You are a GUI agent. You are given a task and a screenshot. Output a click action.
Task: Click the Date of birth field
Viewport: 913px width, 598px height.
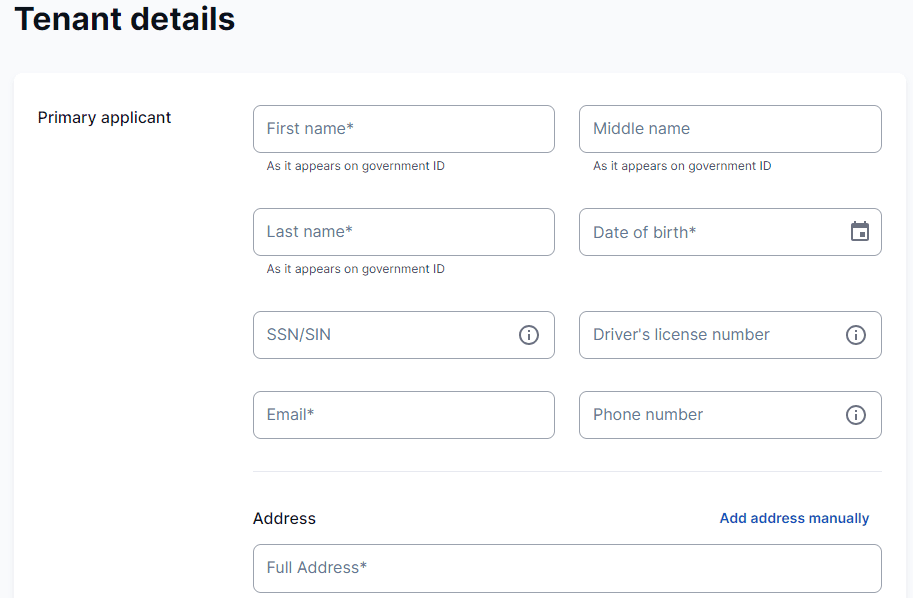[710, 232]
